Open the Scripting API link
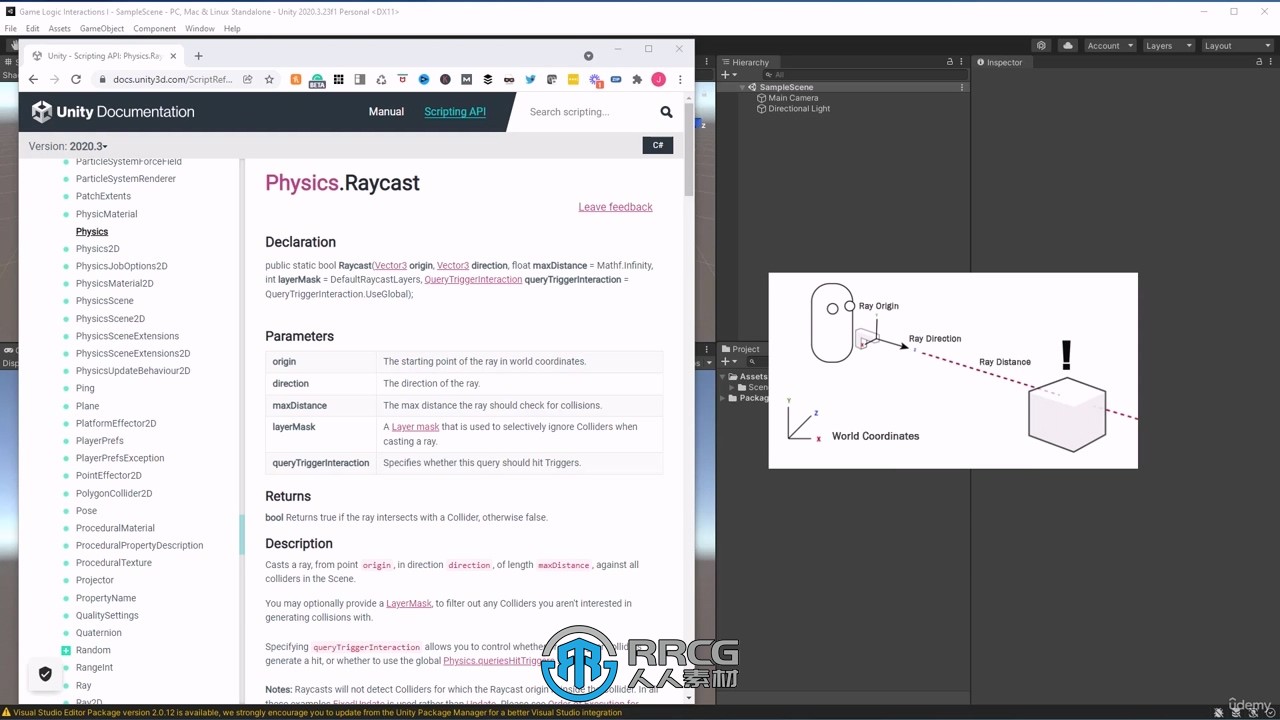1280x720 pixels. [455, 112]
